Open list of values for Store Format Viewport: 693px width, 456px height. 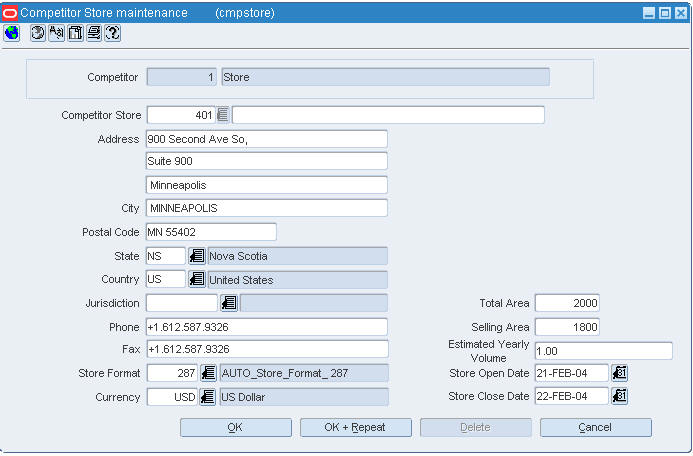[208, 373]
